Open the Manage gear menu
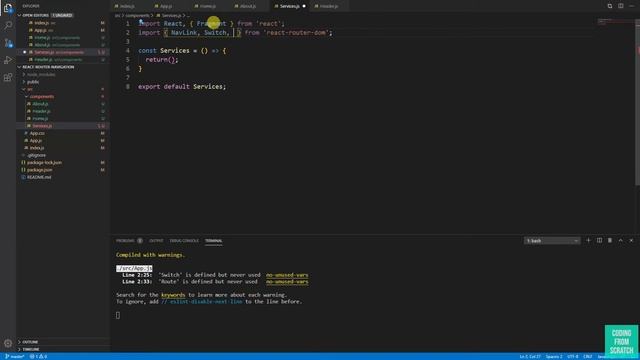Viewport: 640px width, 360px height. tap(8, 343)
